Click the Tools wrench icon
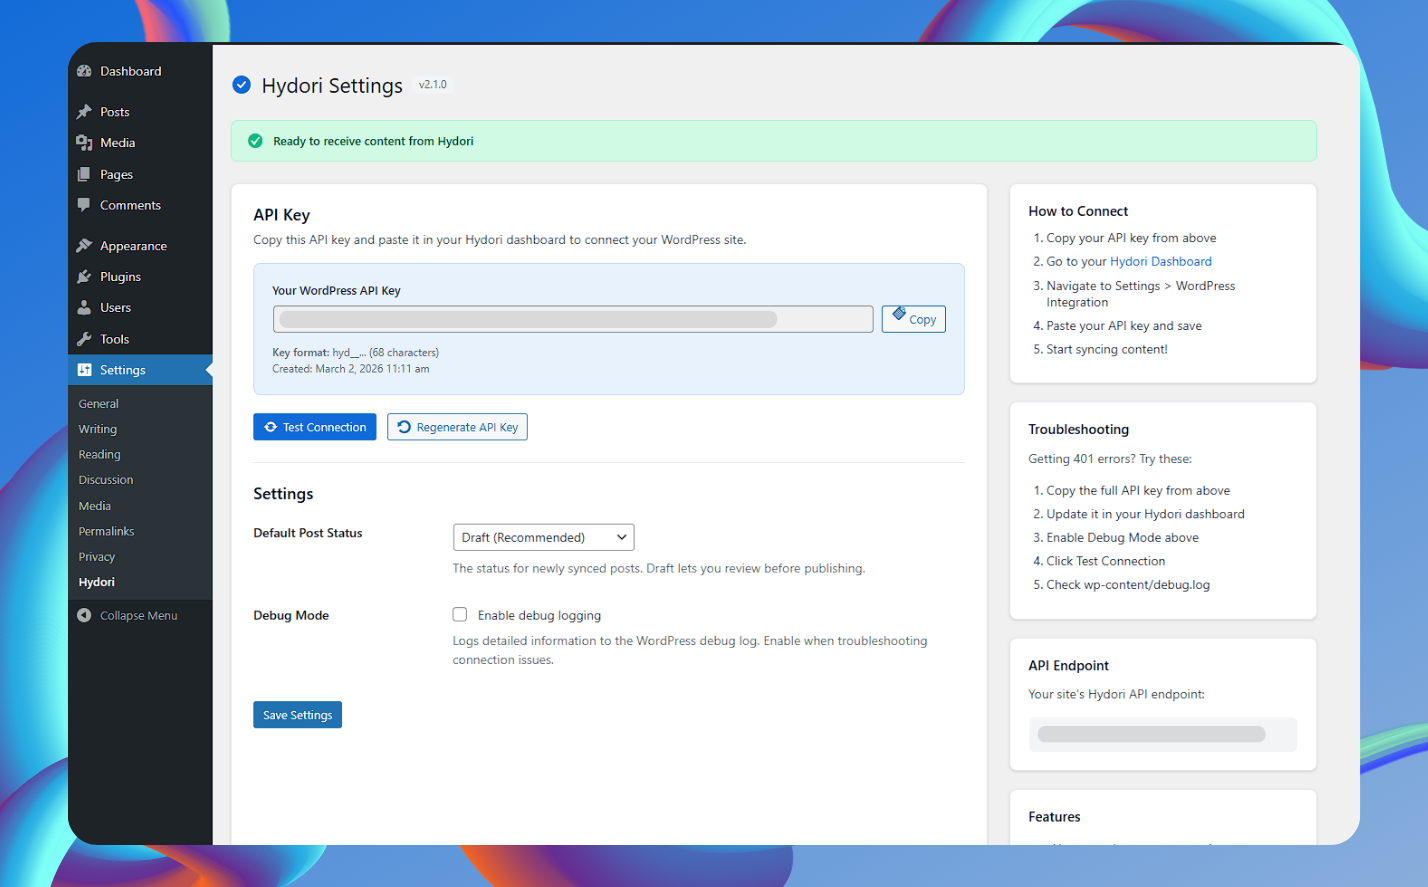 [84, 339]
